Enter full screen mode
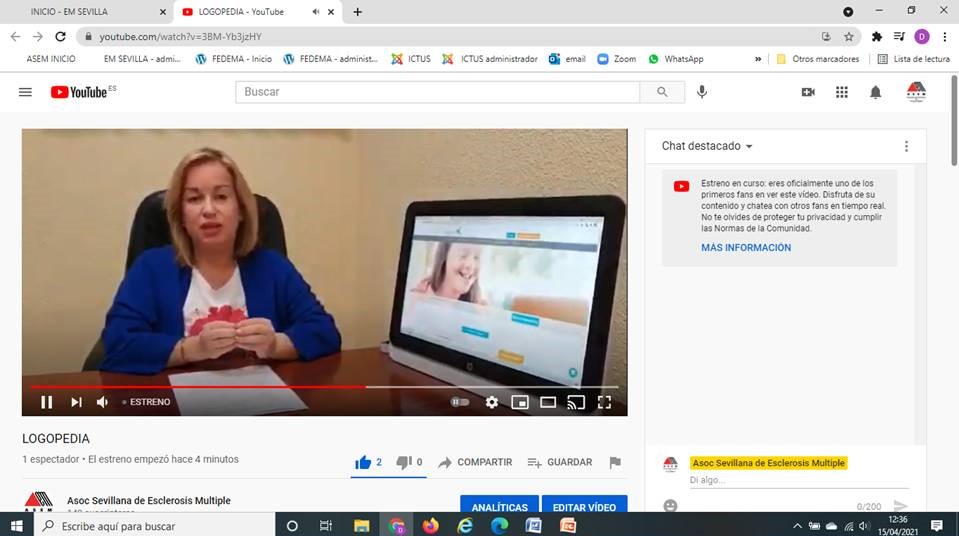Image resolution: width=959 pixels, height=536 pixels. coord(604,402)
